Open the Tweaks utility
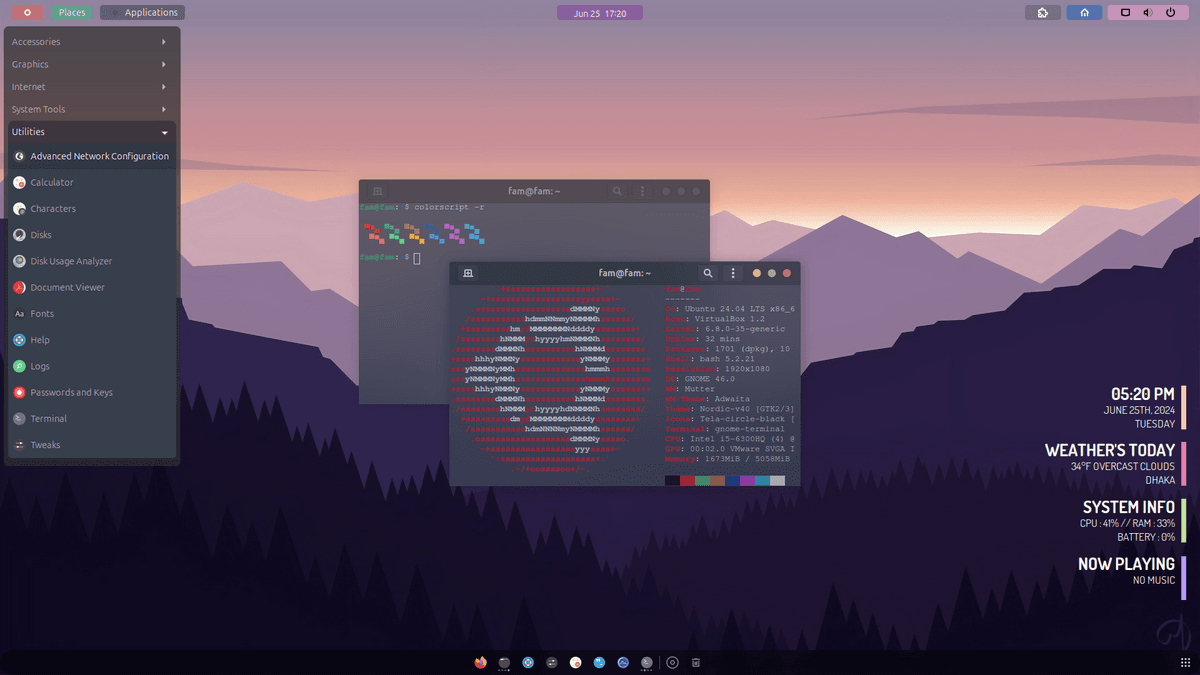Screen dimensions: 1200x675 45,445
